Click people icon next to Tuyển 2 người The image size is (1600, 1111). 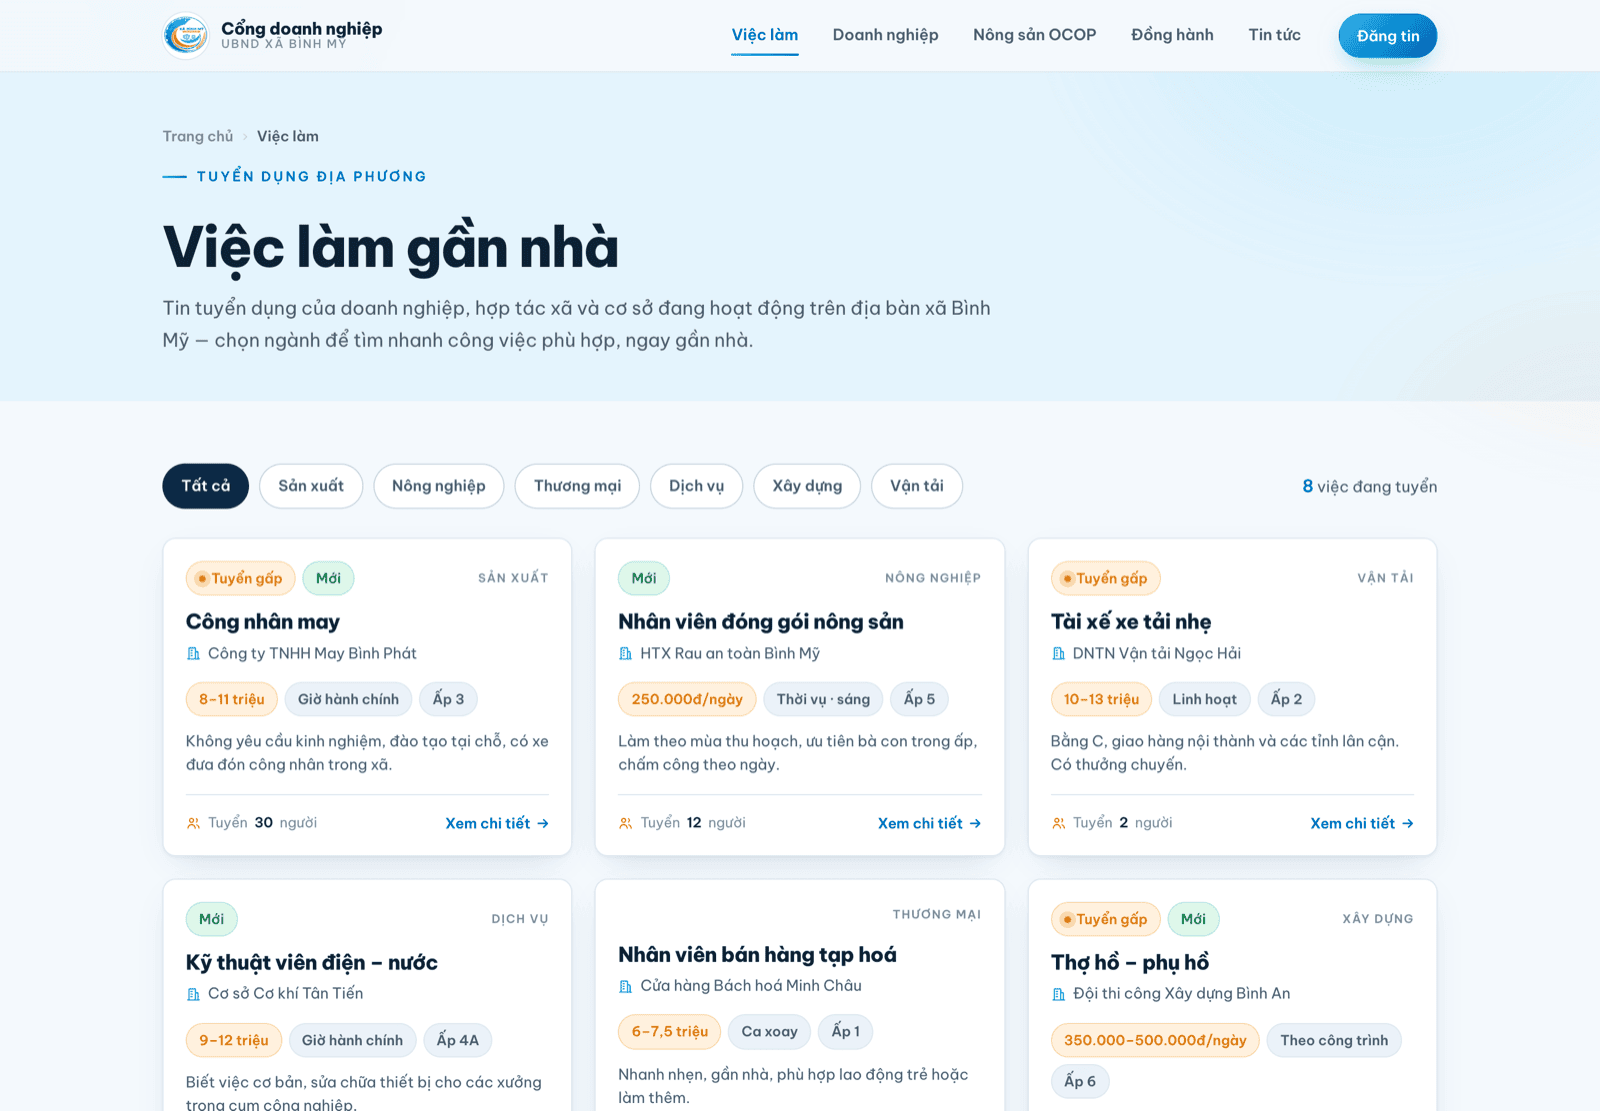point(1059,823)
